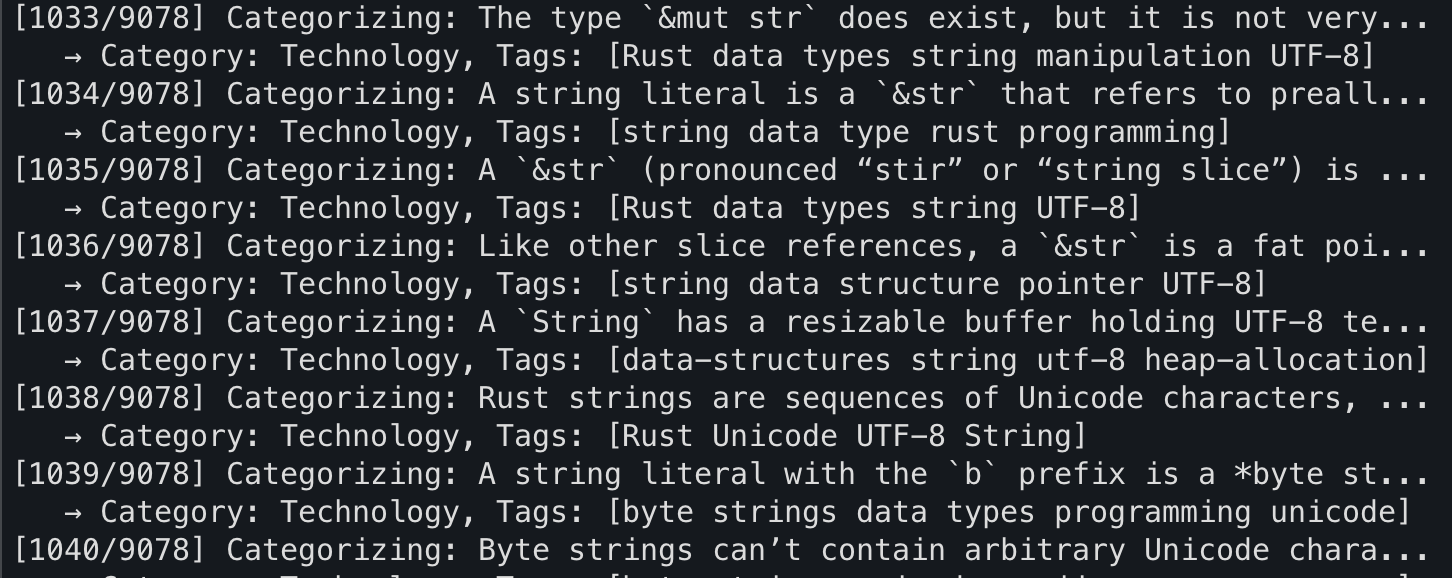1452x578 pixels.
Task: Click the [1037/9078] progress counter
Action: 109,322
